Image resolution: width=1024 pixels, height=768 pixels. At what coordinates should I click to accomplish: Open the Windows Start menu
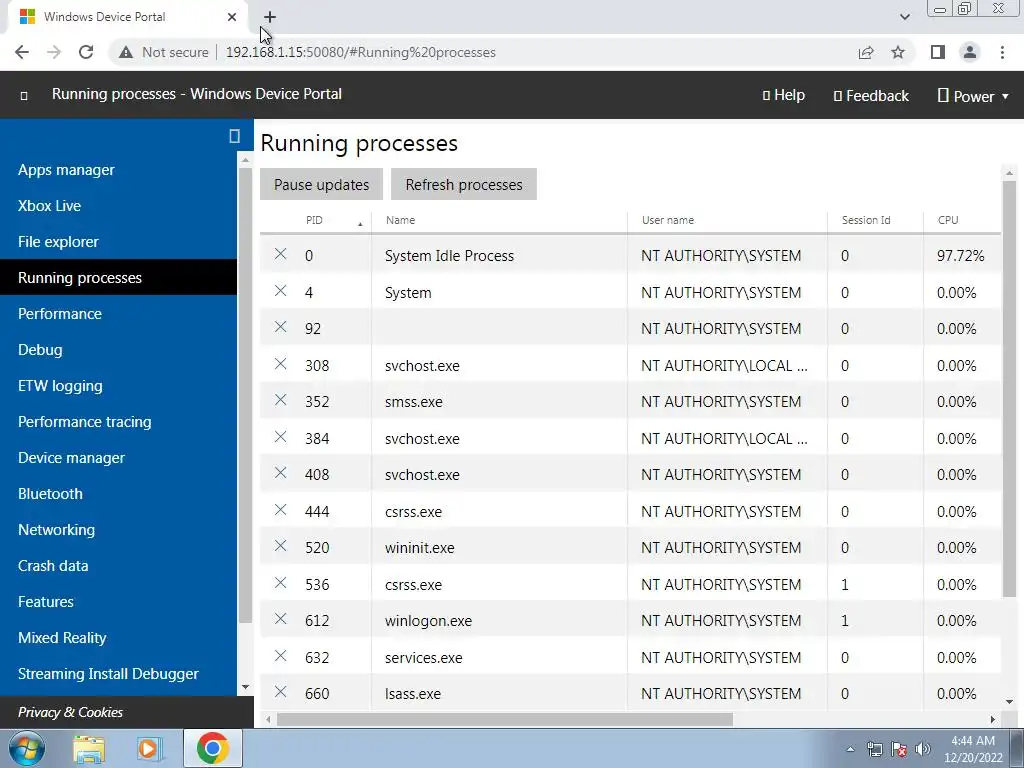(x=27, y=748)
